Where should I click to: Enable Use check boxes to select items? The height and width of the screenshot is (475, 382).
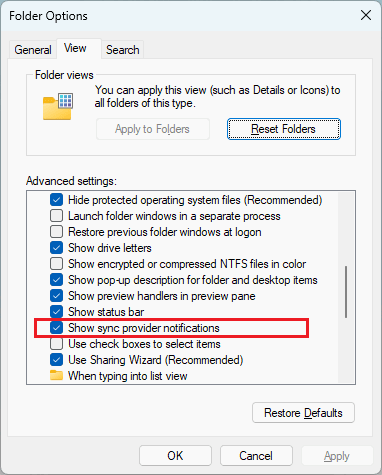[x=56, y=344]
